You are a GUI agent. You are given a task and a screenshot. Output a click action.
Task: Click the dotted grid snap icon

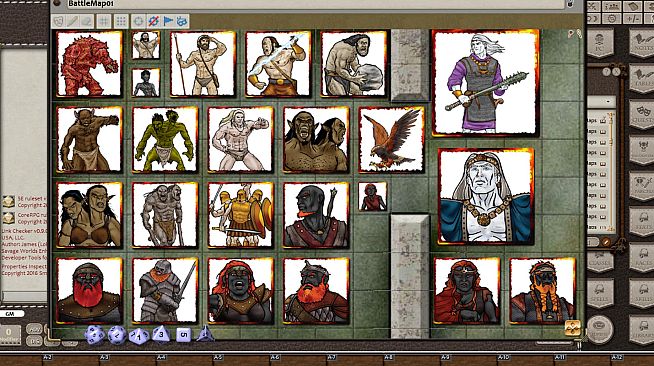(121, 21)
